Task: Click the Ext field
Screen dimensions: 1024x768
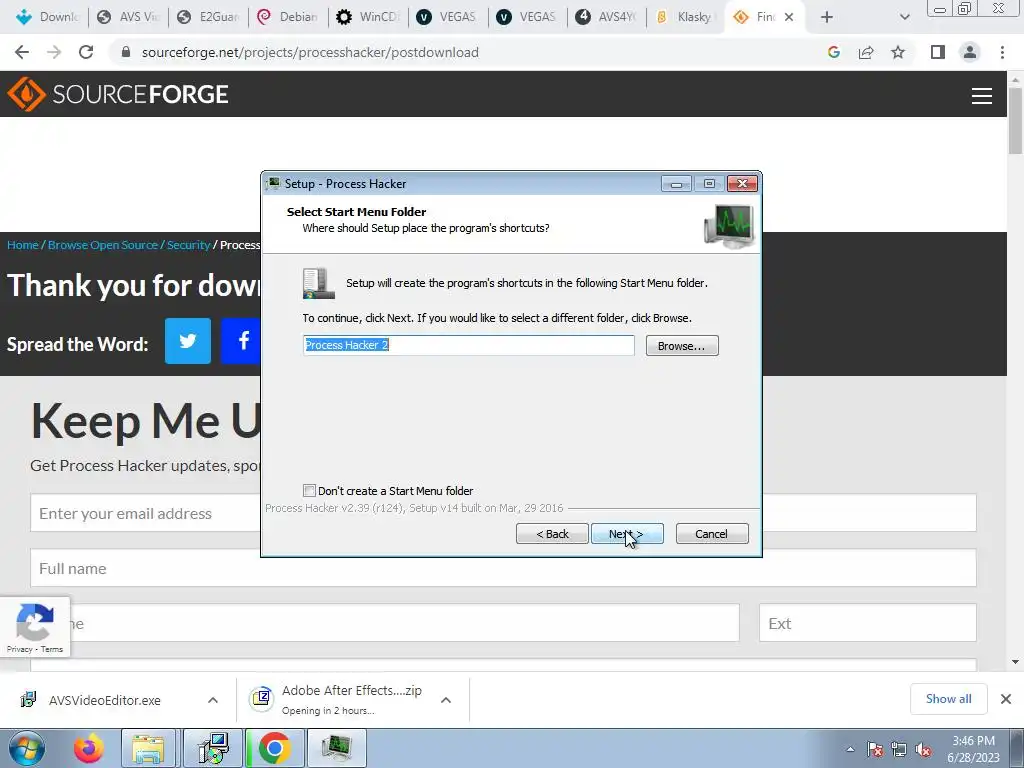Action: click(x=867, y=623)
